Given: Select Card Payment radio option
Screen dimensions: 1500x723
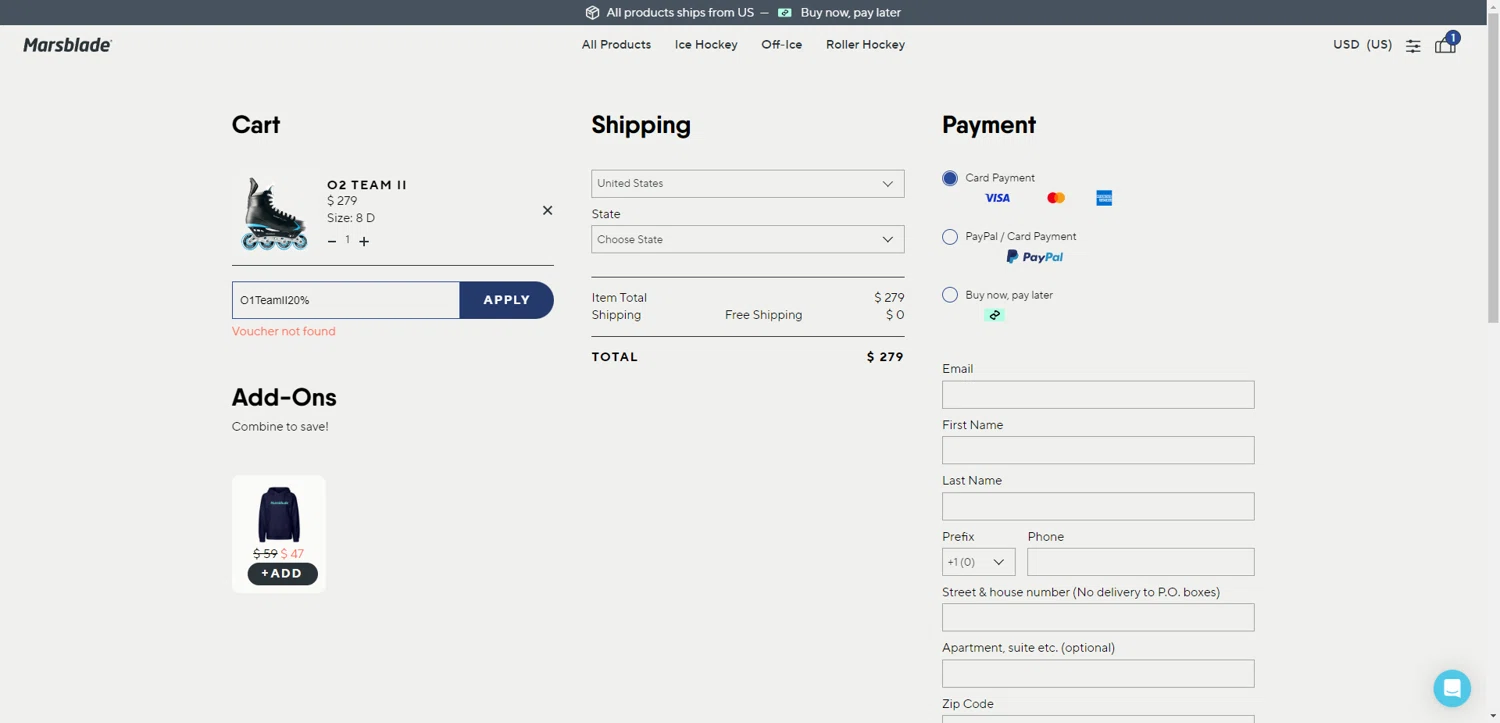Looking at the screenshot, I should coord(950,178).
